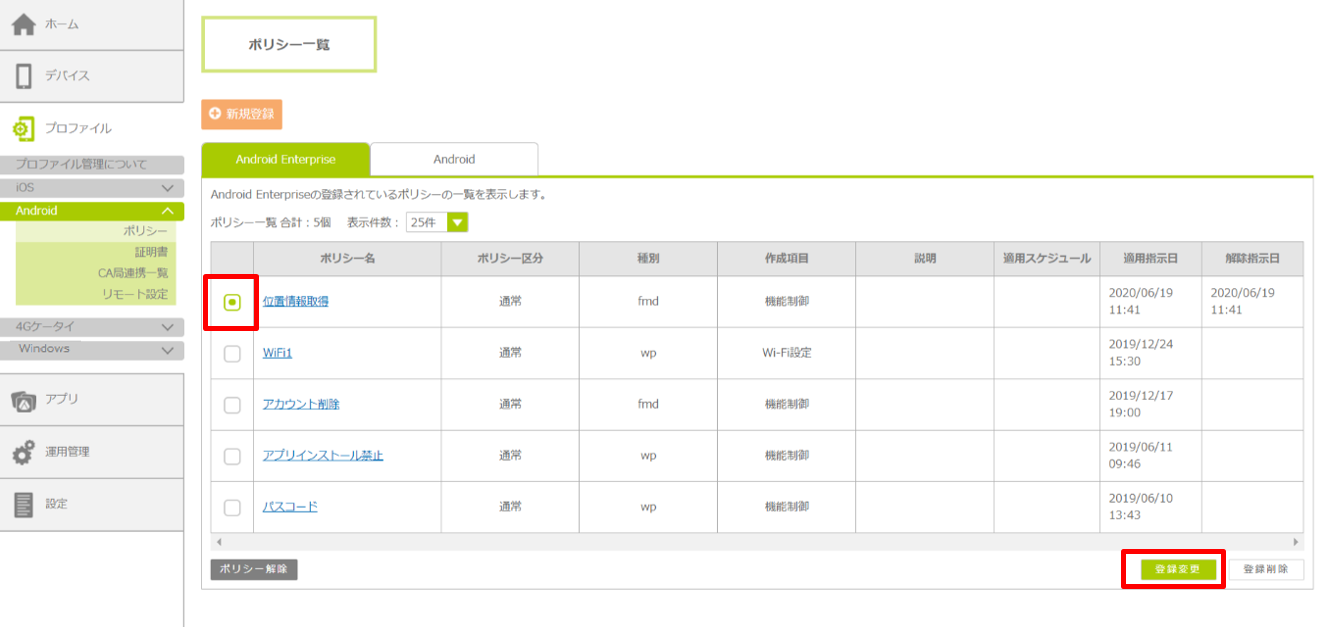Expand the 4Gケータイ sidebar section
The width and height of the screenshot is (1322, 627).
coord(167,327)
